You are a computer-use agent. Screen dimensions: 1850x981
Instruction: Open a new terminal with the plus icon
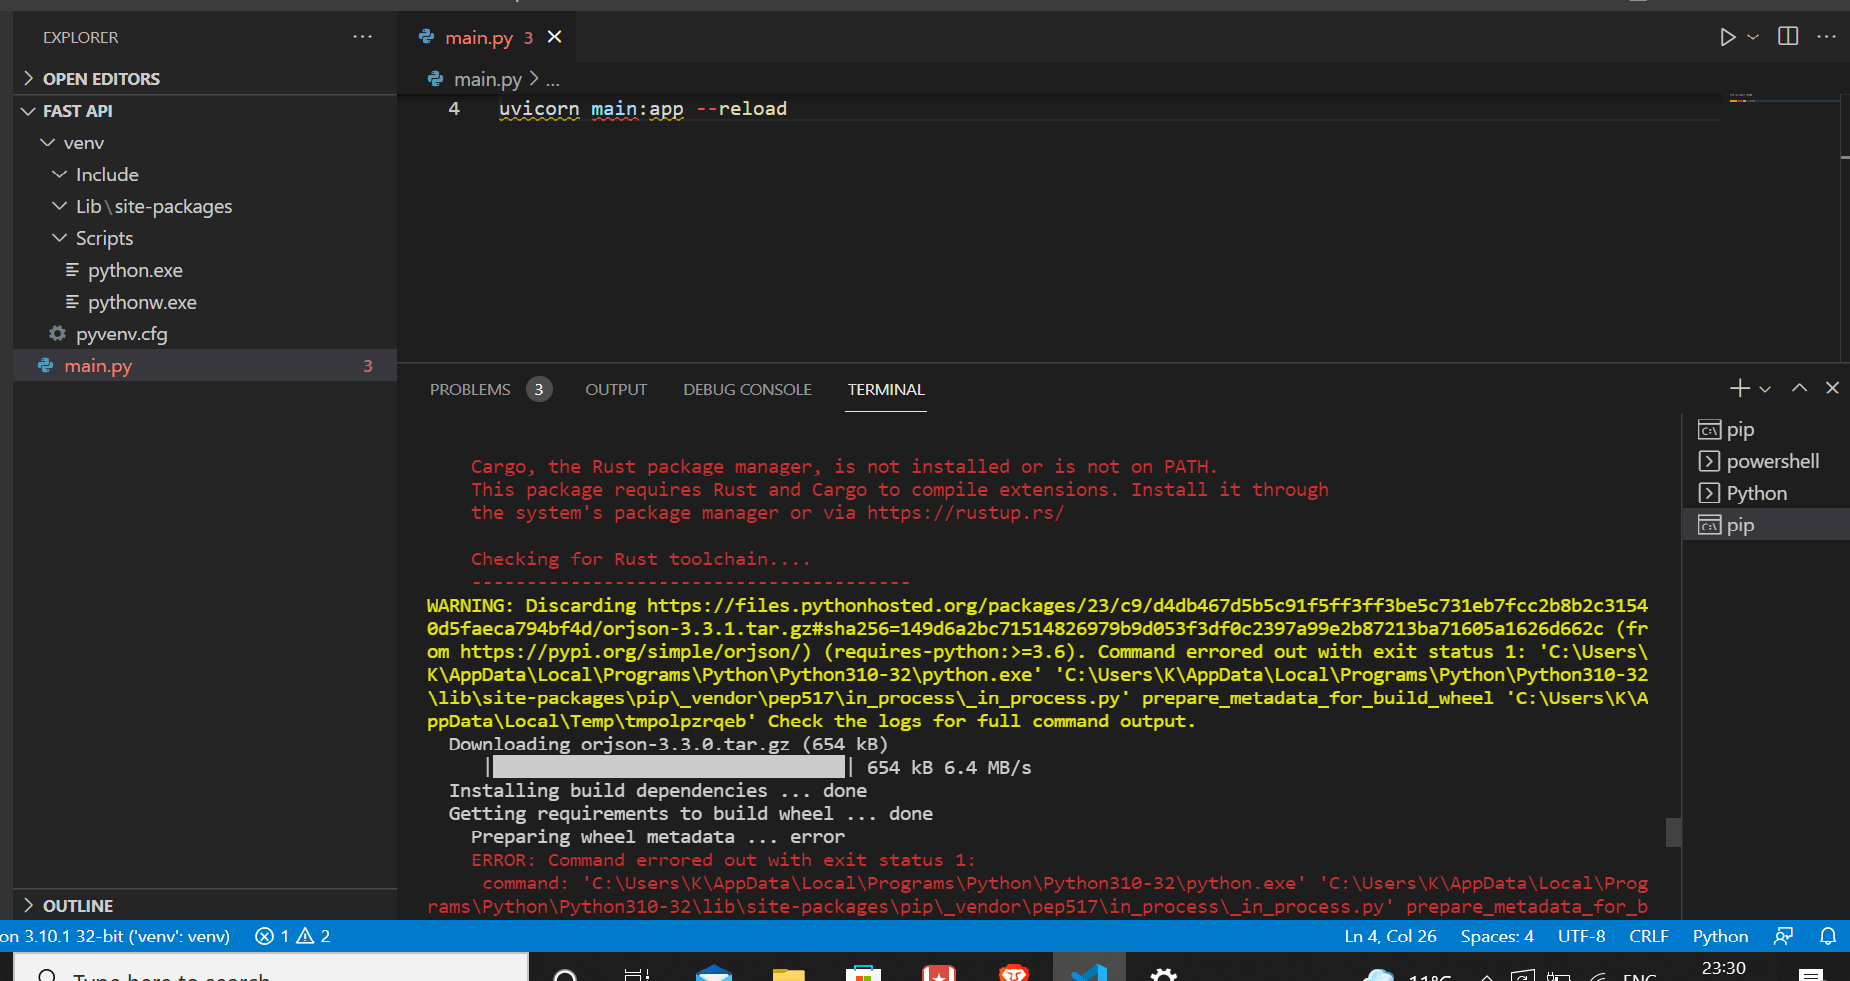tap(1739, 388)
